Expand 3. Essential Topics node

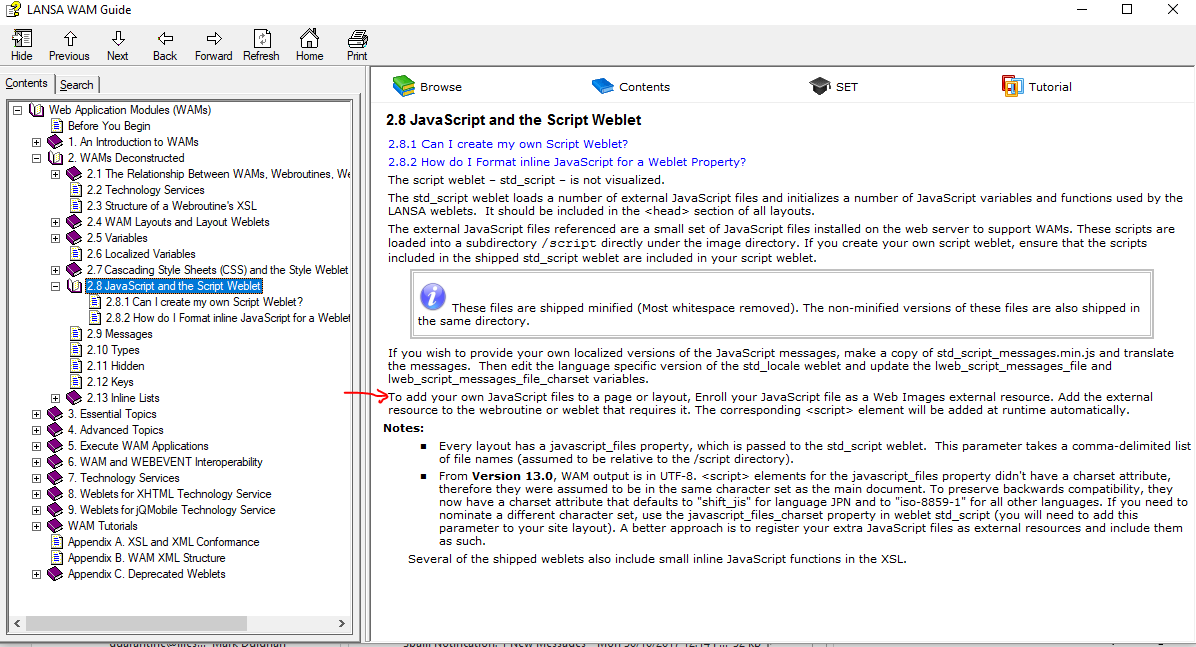pyautogui.click(x=37, y=414)
